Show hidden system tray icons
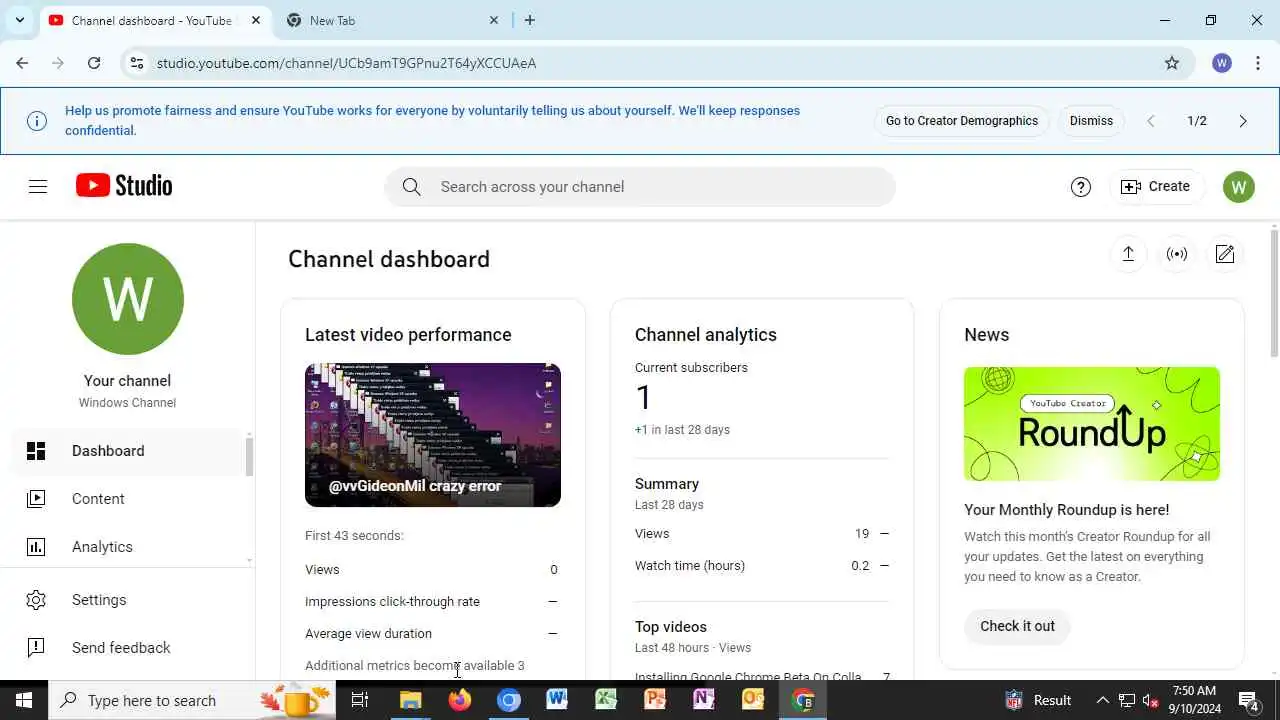This screenshot has height=720, width=1280. coord(1102,700)
